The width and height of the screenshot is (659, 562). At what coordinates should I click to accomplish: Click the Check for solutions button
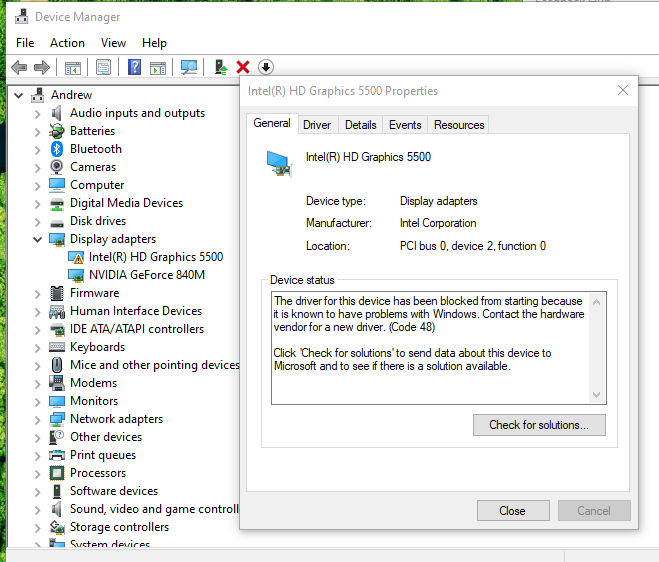pyautogui.click(x=539, y=425)
